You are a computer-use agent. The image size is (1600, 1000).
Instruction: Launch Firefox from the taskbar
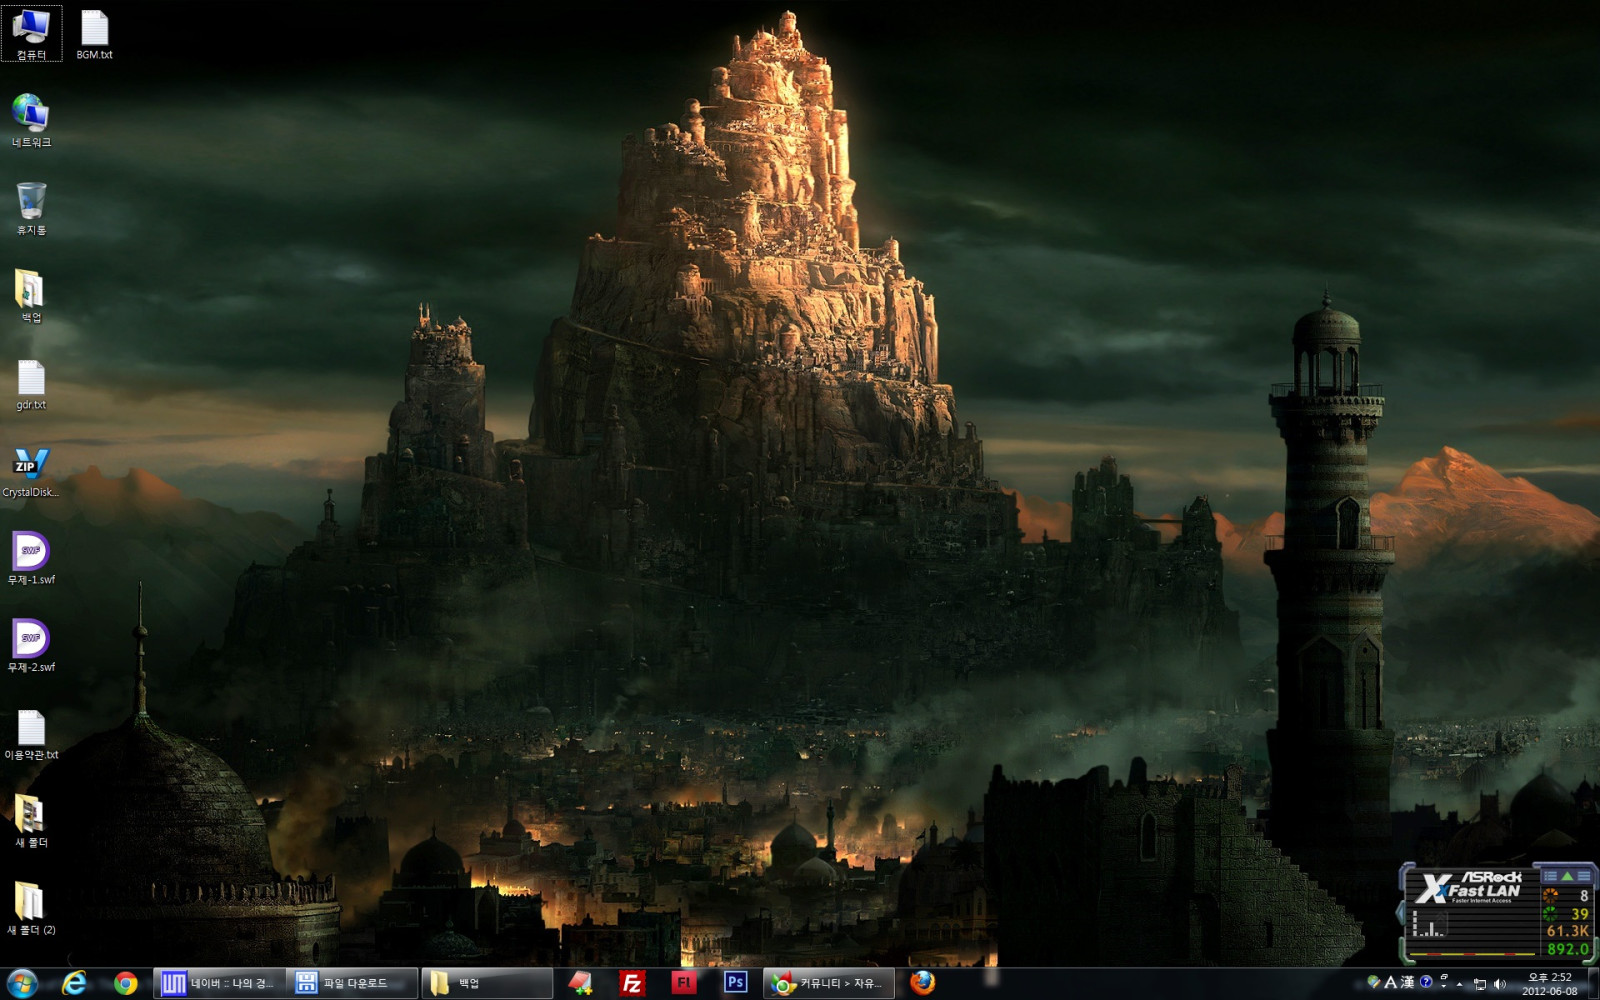click(922, 983)
